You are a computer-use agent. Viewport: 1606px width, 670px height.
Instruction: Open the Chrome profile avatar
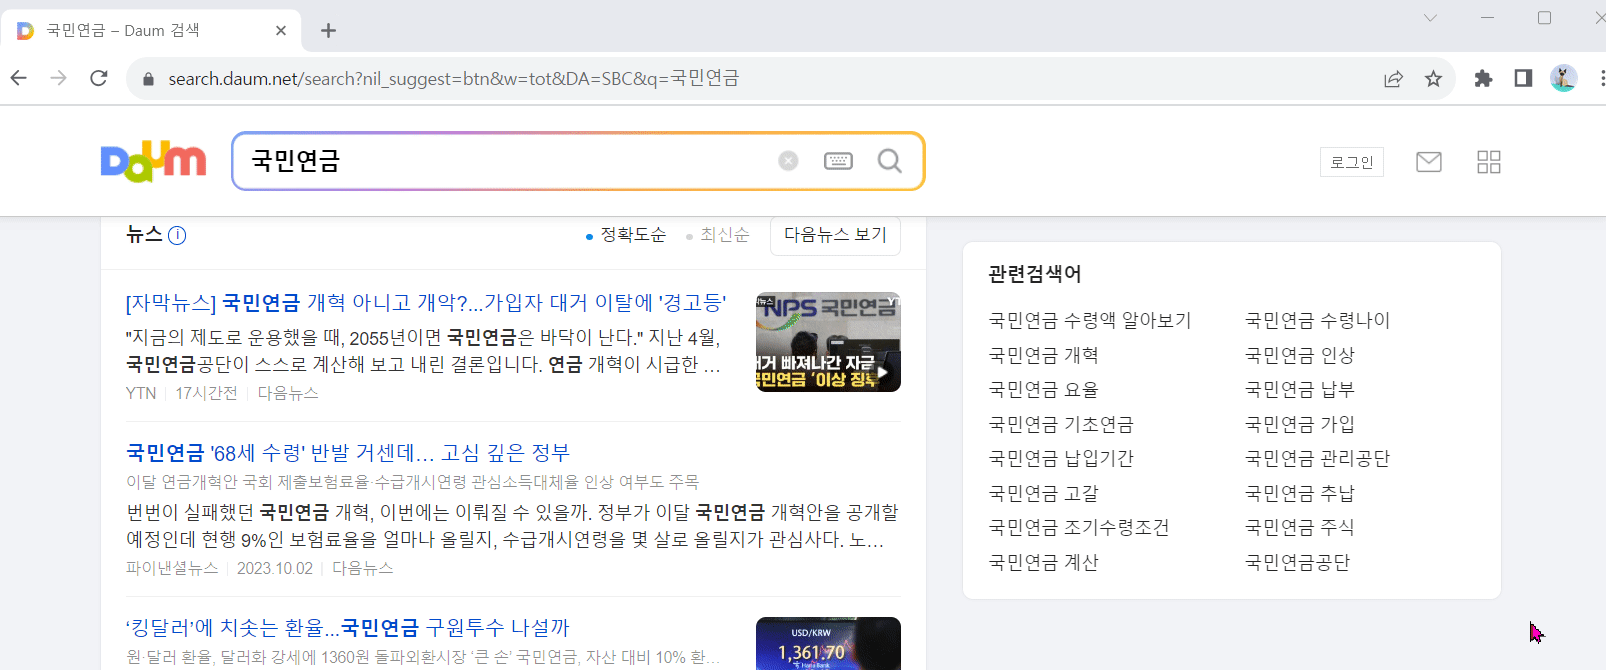pyautogui.click(x=1563, y=78)
